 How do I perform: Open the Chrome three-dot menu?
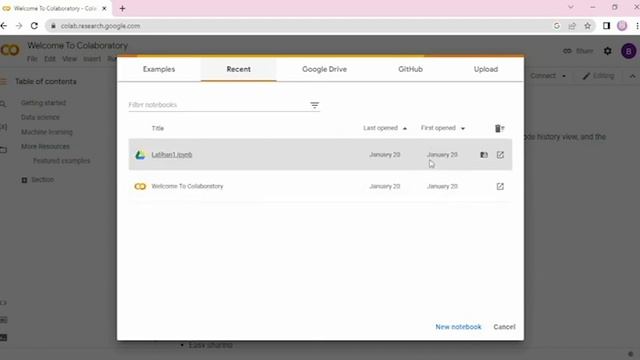point(637,26)
